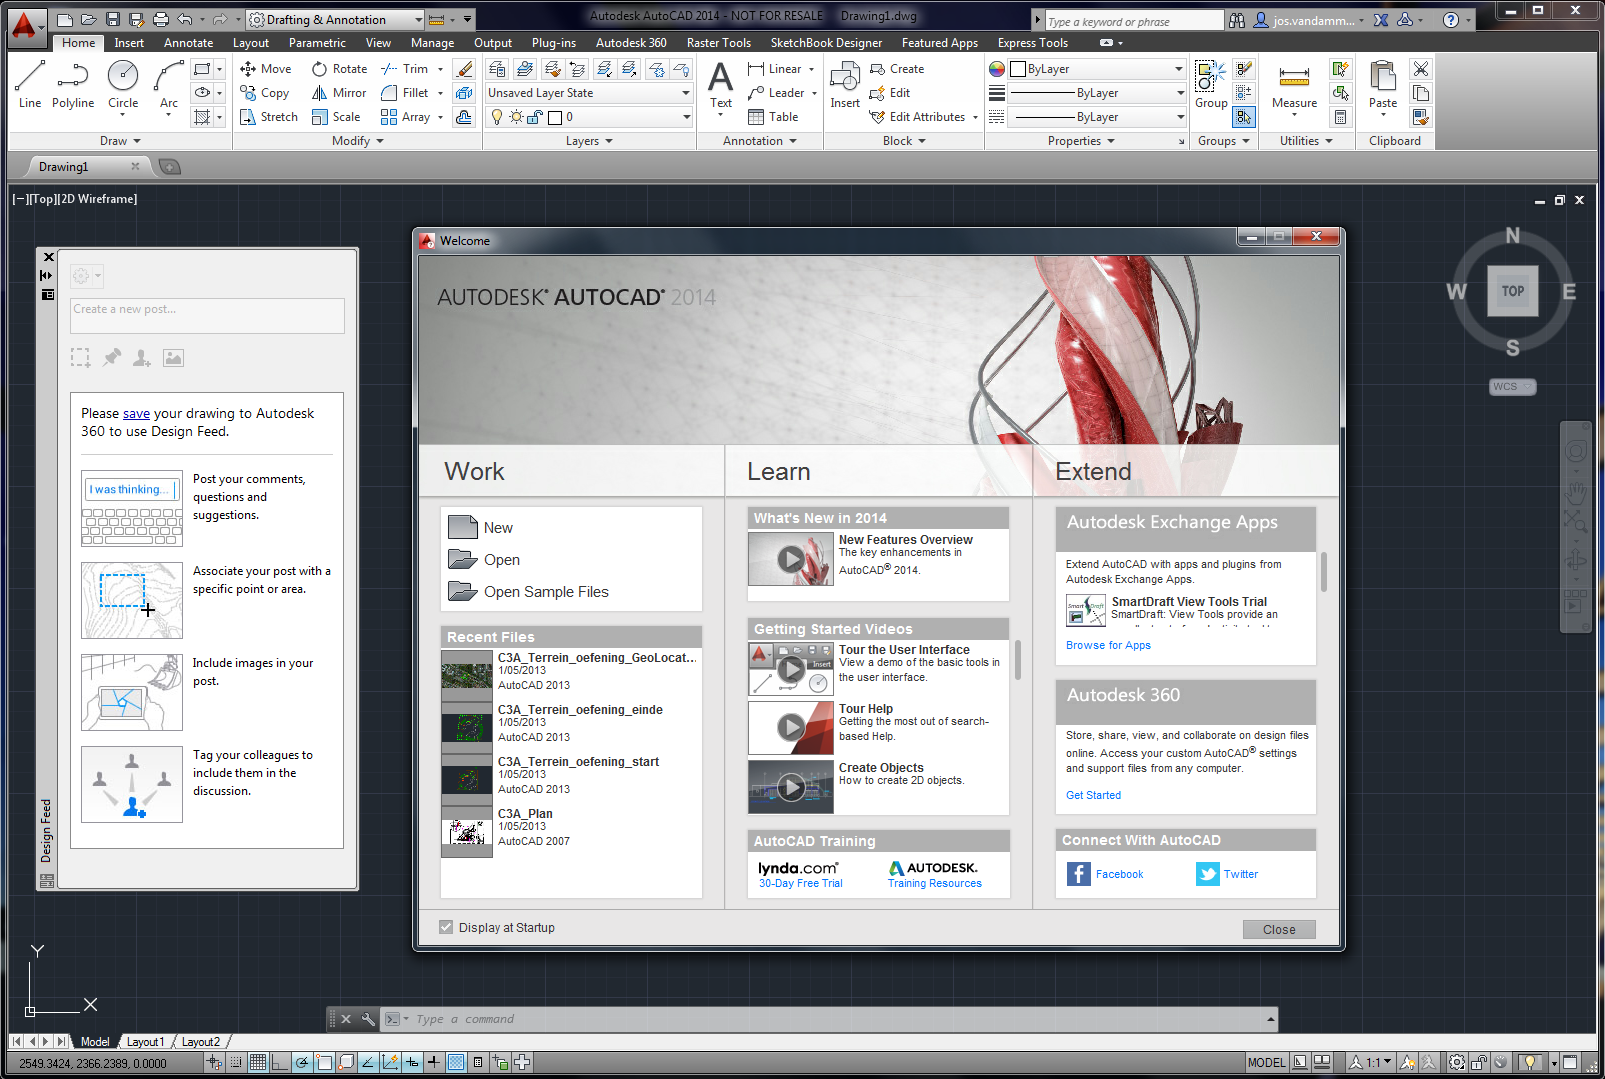Expand the Layers panel flyout
This screenshot has width=1605, height=1079.
pyautogui.click(x=589, y=141)
